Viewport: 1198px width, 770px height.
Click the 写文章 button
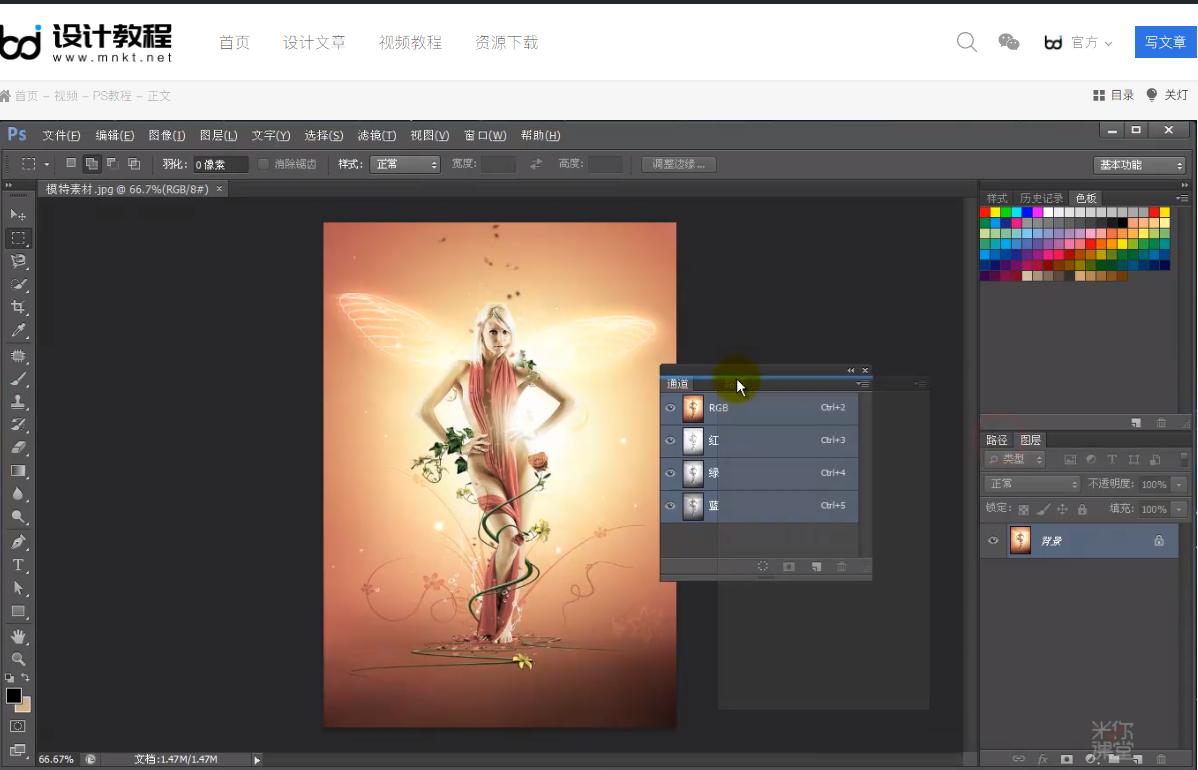coord(1165,42)
